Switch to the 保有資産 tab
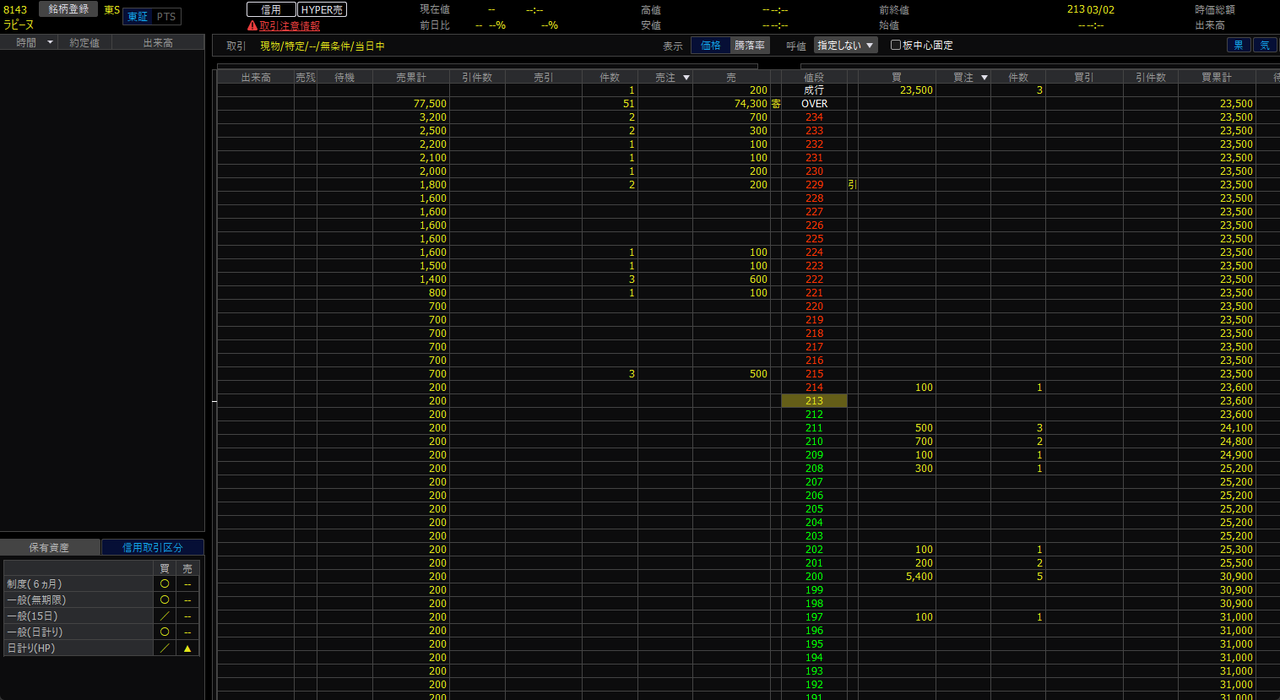 tap(50, 547)
